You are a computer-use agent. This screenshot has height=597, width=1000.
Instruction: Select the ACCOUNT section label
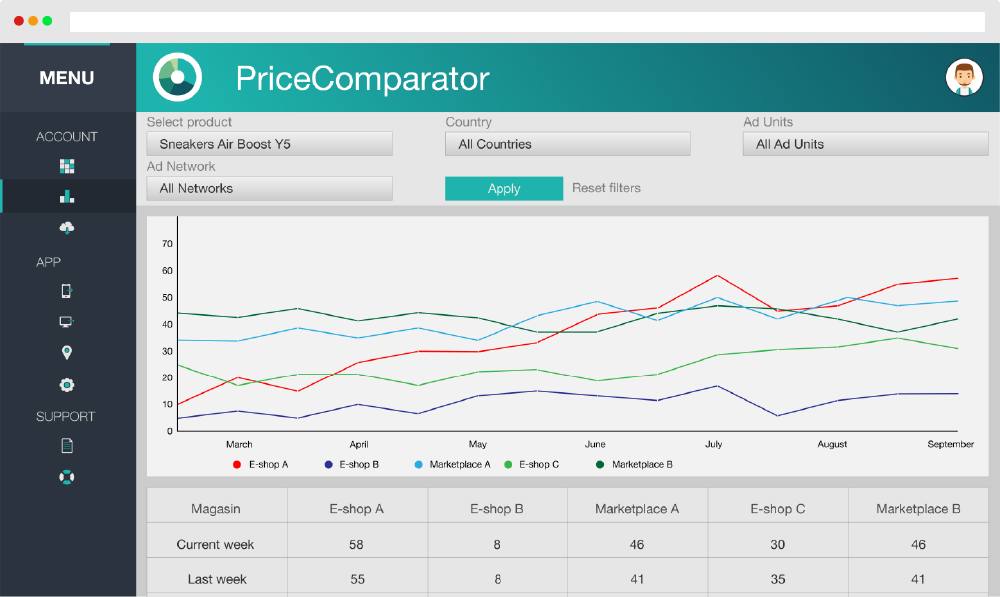pyautogui.click(x=66, y=136)
